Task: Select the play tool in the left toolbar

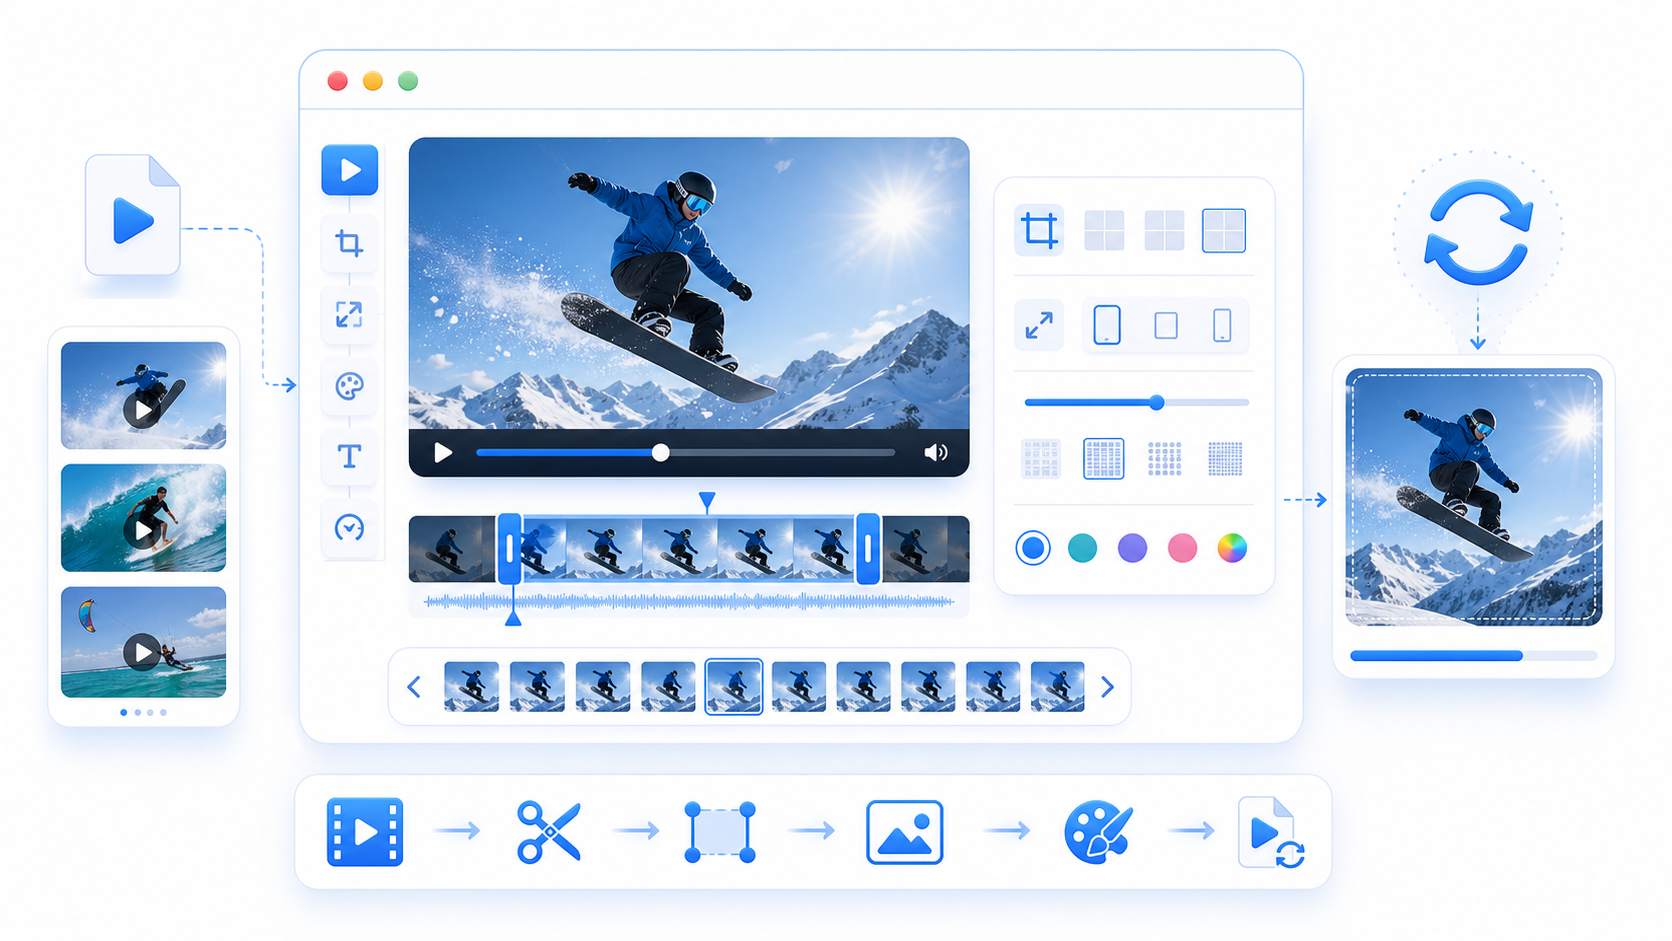Action: (349, 170)
